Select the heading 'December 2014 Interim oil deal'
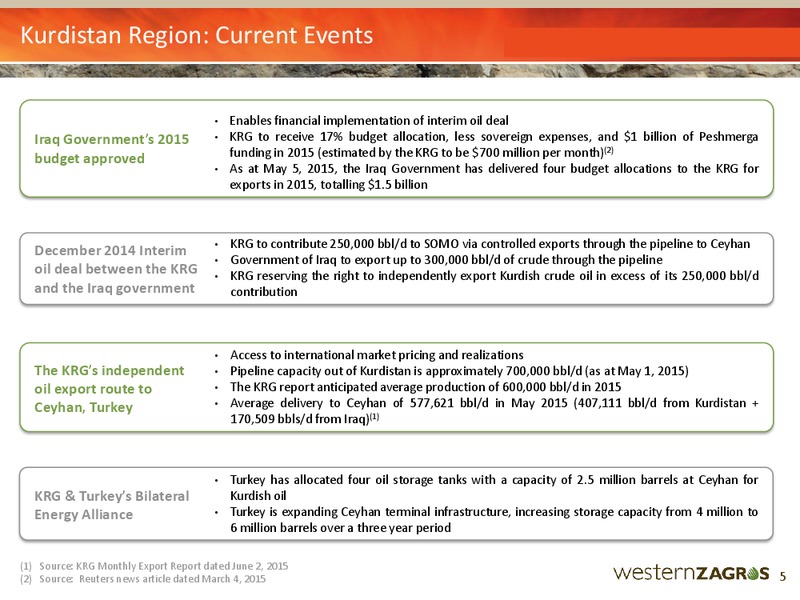 tap(115, 269)
